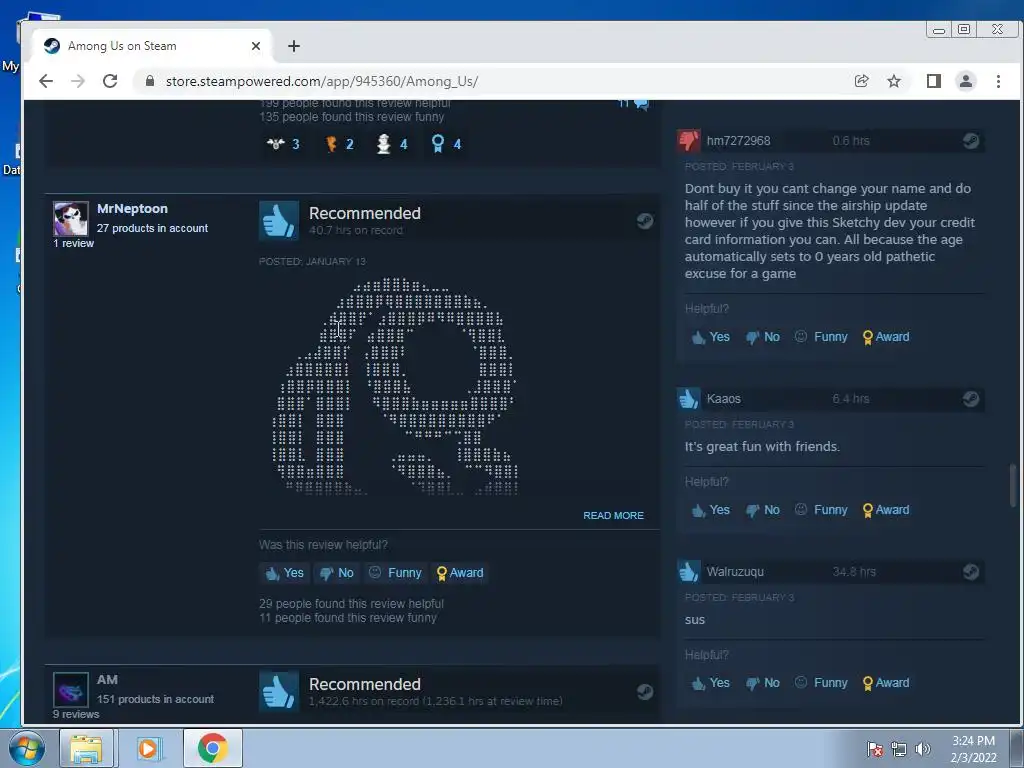This screenshot has height=768, width=1024.
Task: Click Steam logo on AM's review
Action: point(645,692)
